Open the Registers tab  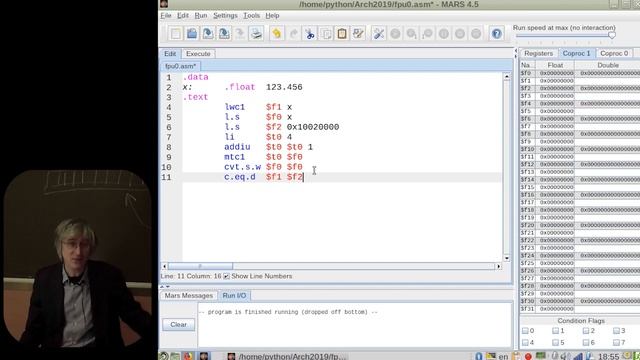(x=538, y=53)
